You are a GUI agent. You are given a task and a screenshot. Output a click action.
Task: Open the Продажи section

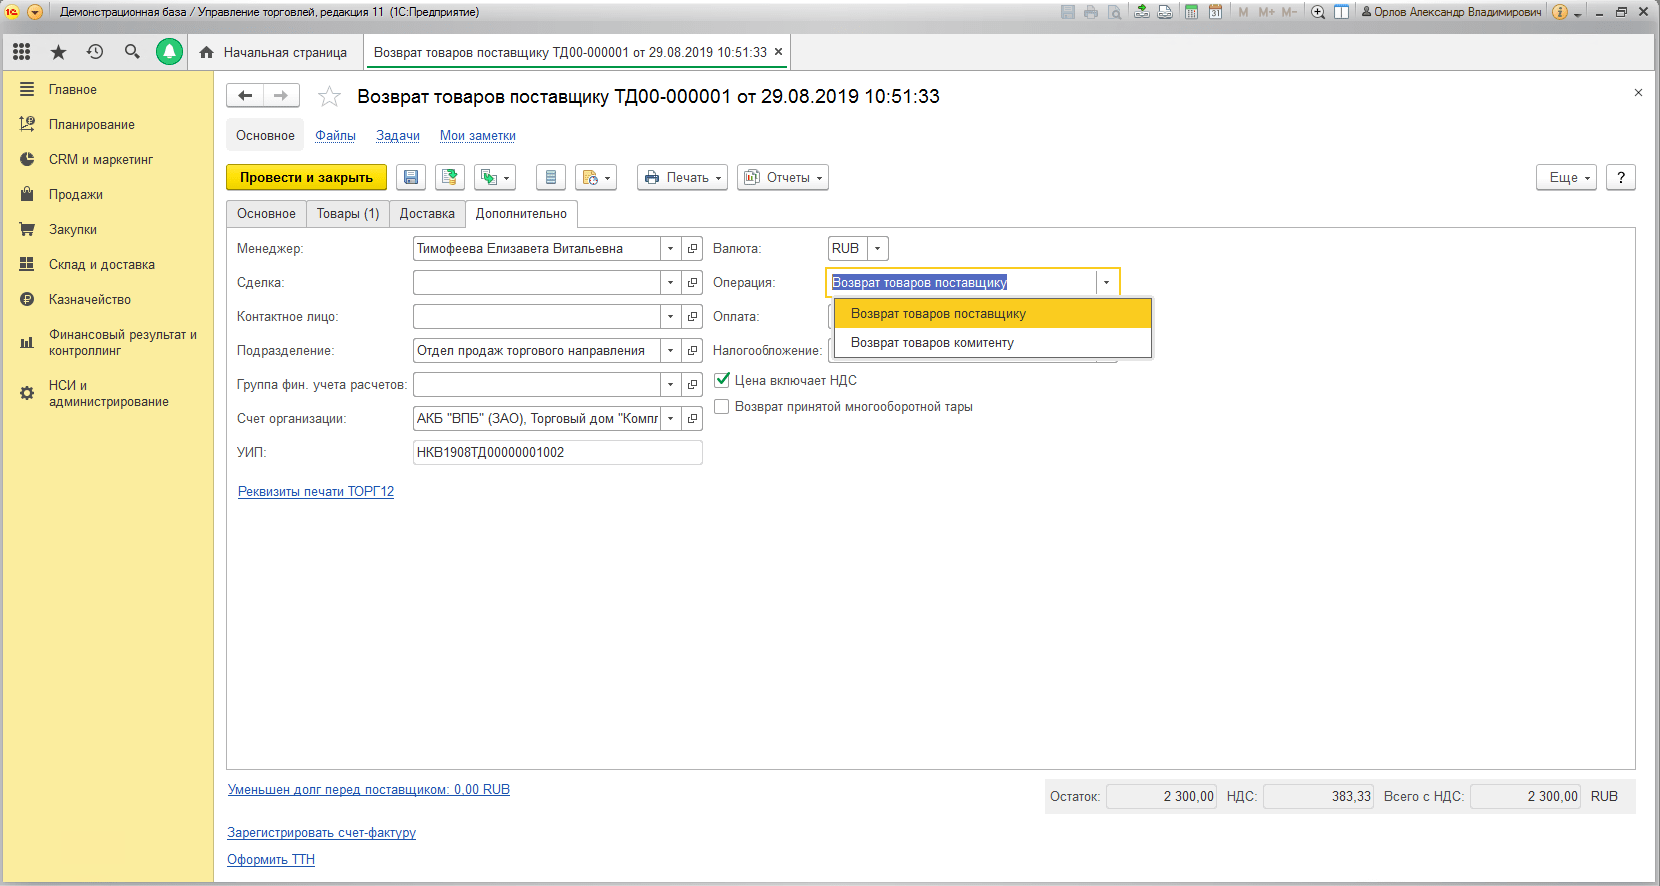(76, 195)
